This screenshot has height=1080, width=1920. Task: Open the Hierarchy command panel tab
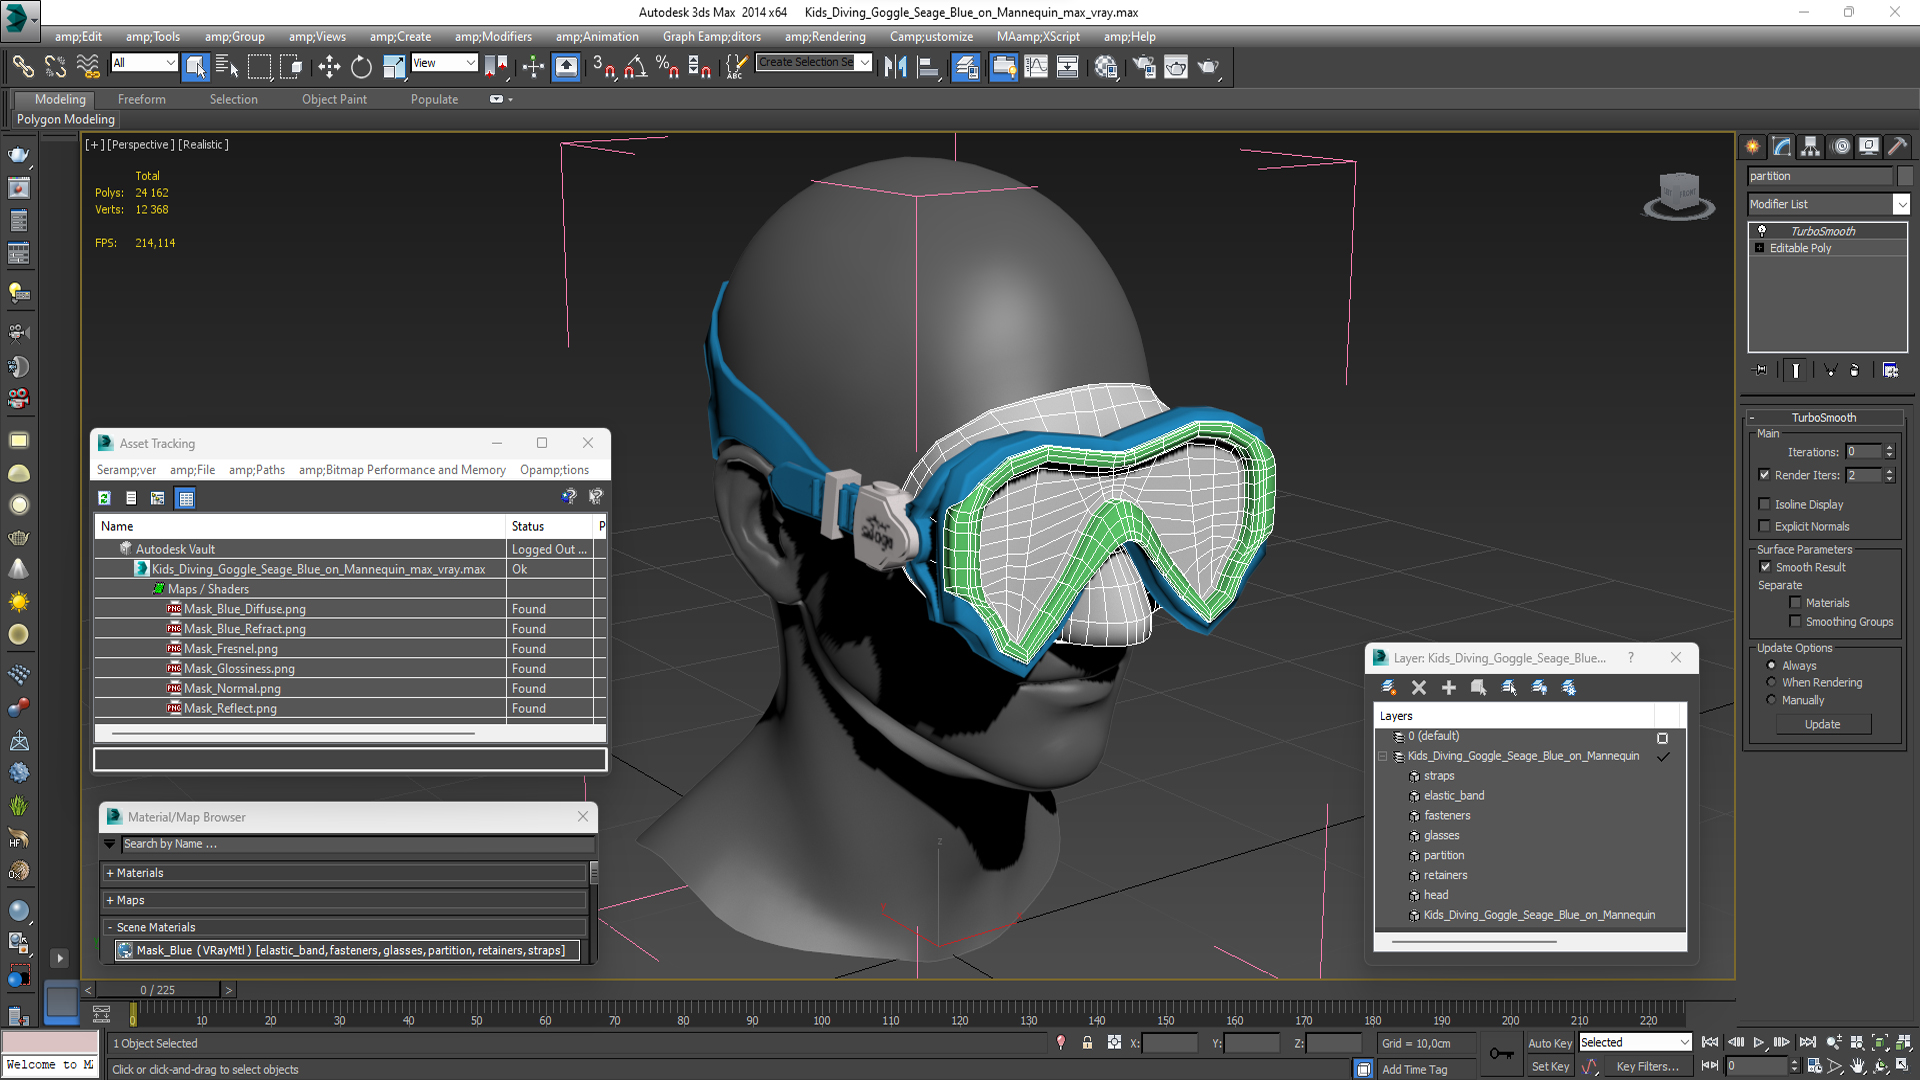[x=1810, y=146]
